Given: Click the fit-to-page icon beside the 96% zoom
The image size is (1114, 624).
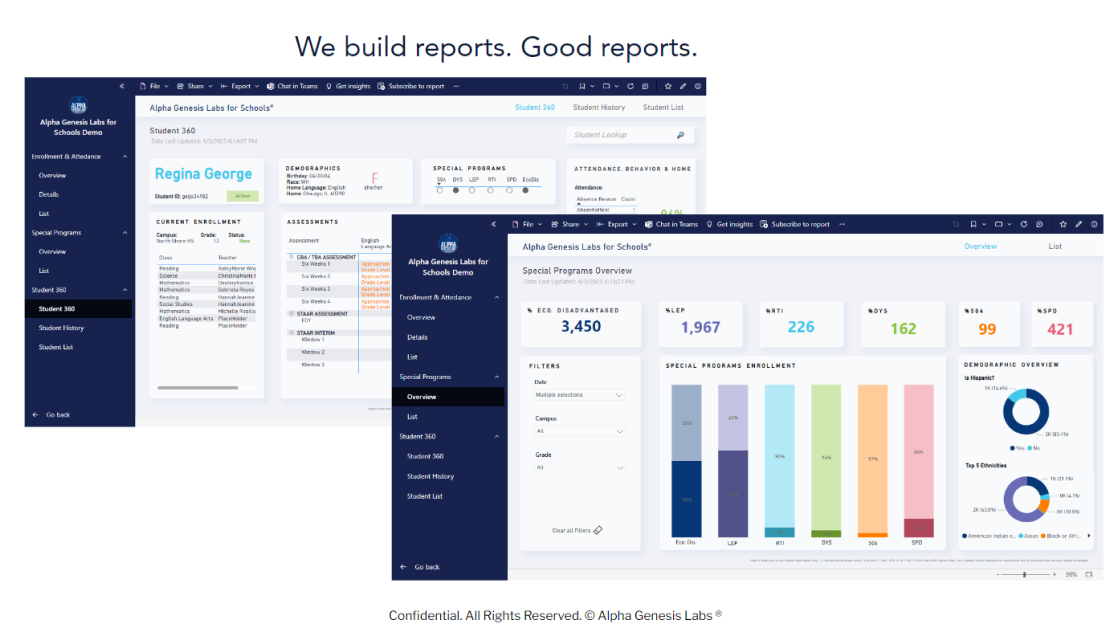Looking at the screenshot, I should coord(1088,574).
